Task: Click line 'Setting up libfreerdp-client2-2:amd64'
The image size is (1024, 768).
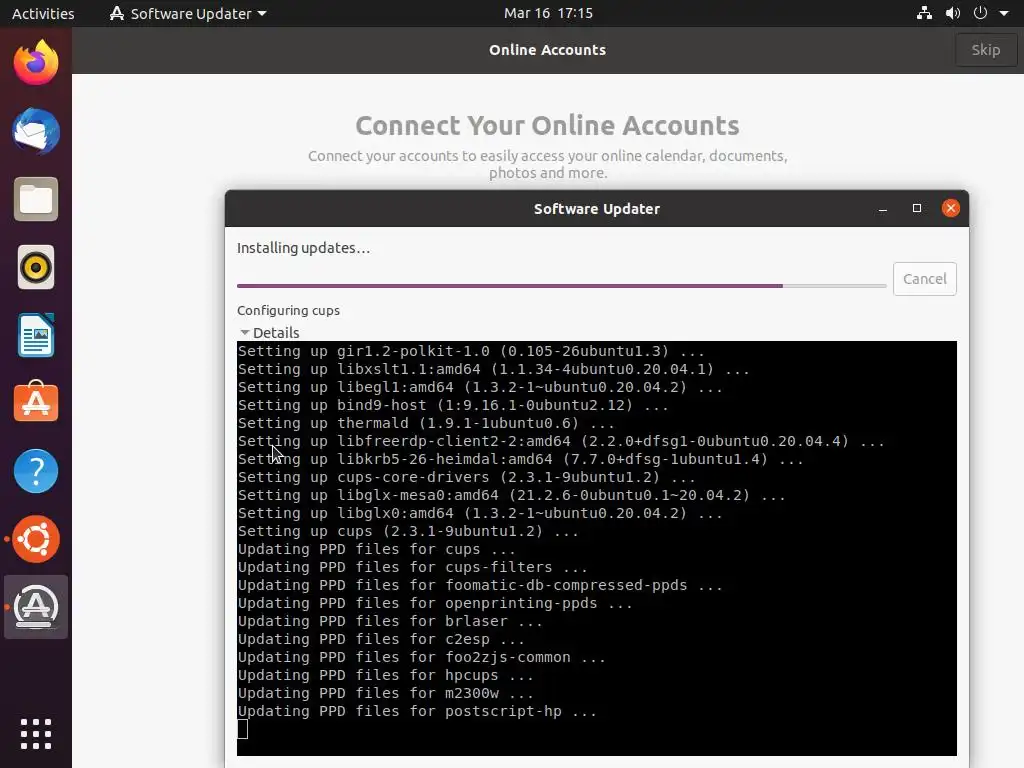Action: 561,441
